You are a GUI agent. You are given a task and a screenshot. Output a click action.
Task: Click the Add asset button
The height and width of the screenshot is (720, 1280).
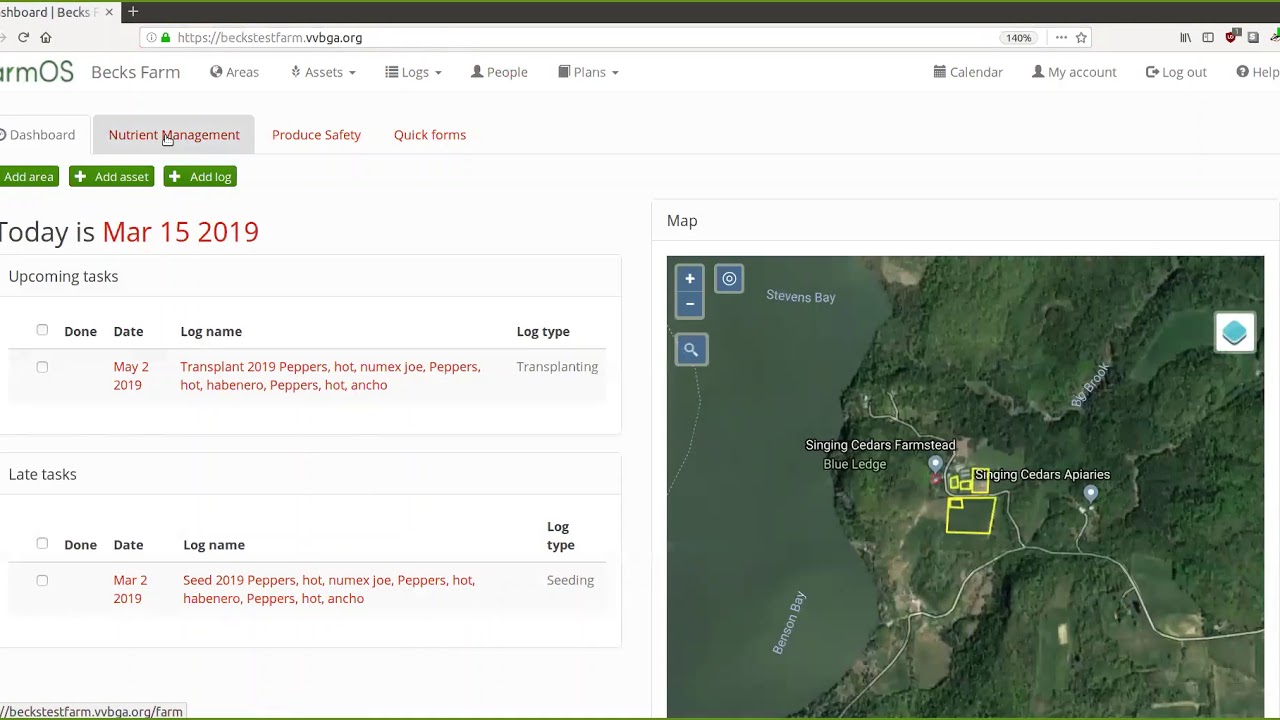[112, 177]
